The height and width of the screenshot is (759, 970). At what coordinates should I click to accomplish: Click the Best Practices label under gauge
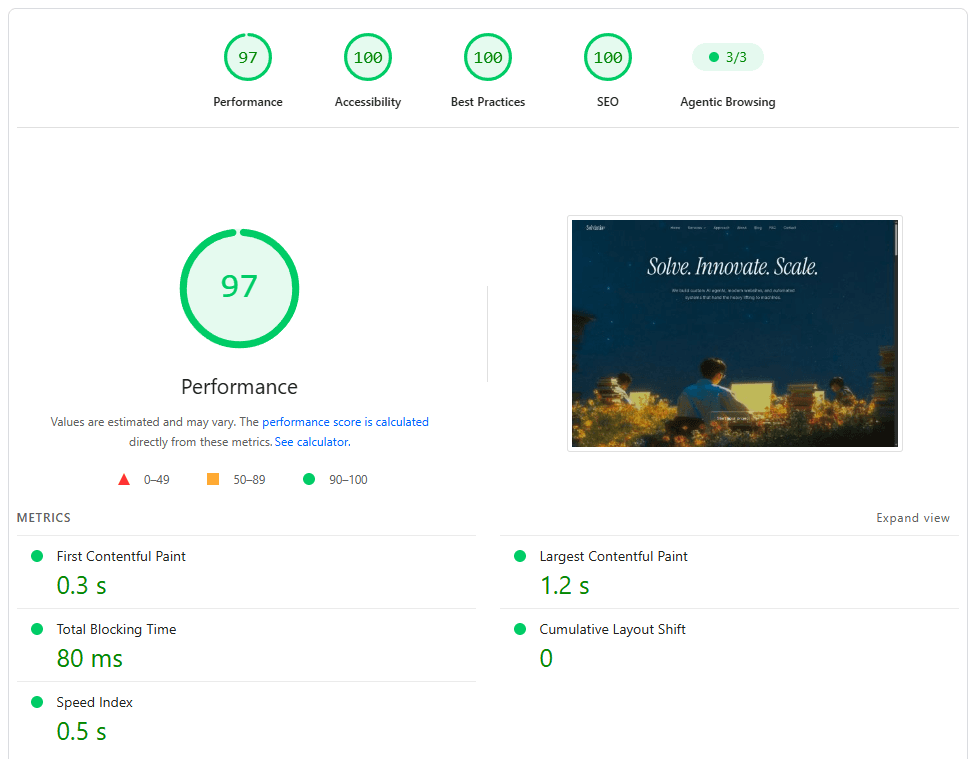(487, 101)
